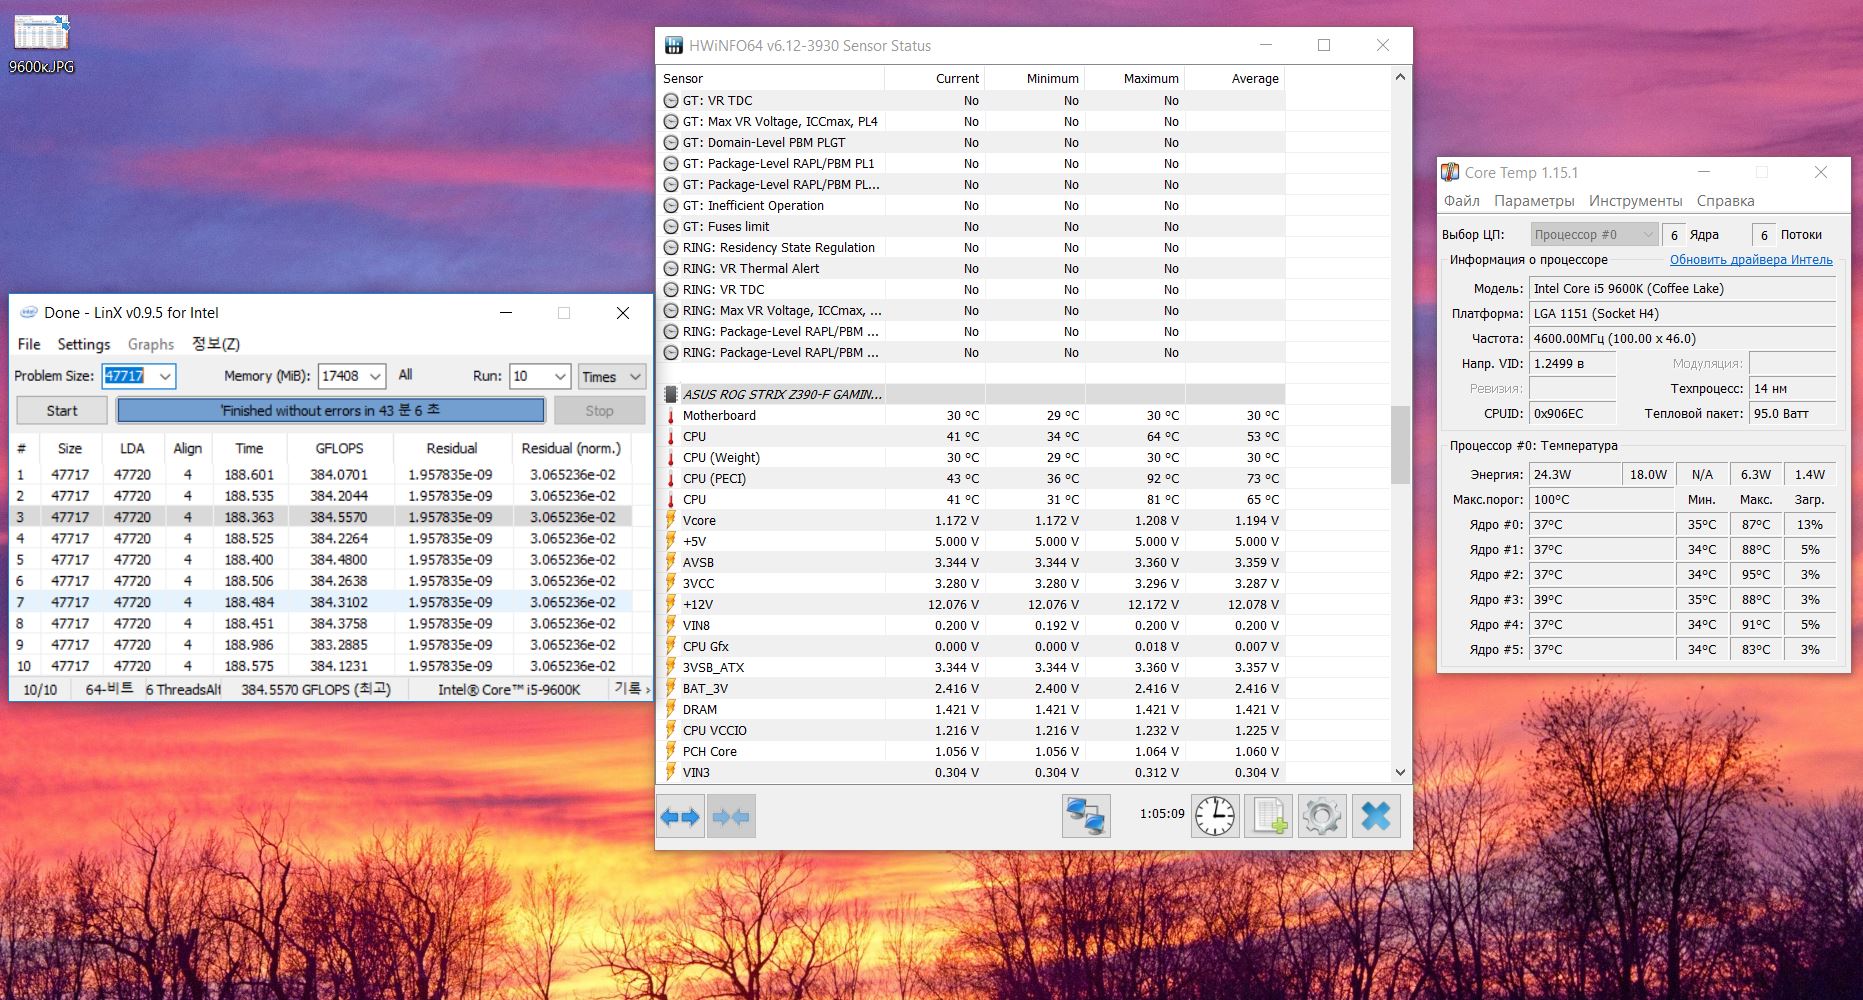
Task: Click the Problem Size input field showing 47717
Action: point(129,377)
